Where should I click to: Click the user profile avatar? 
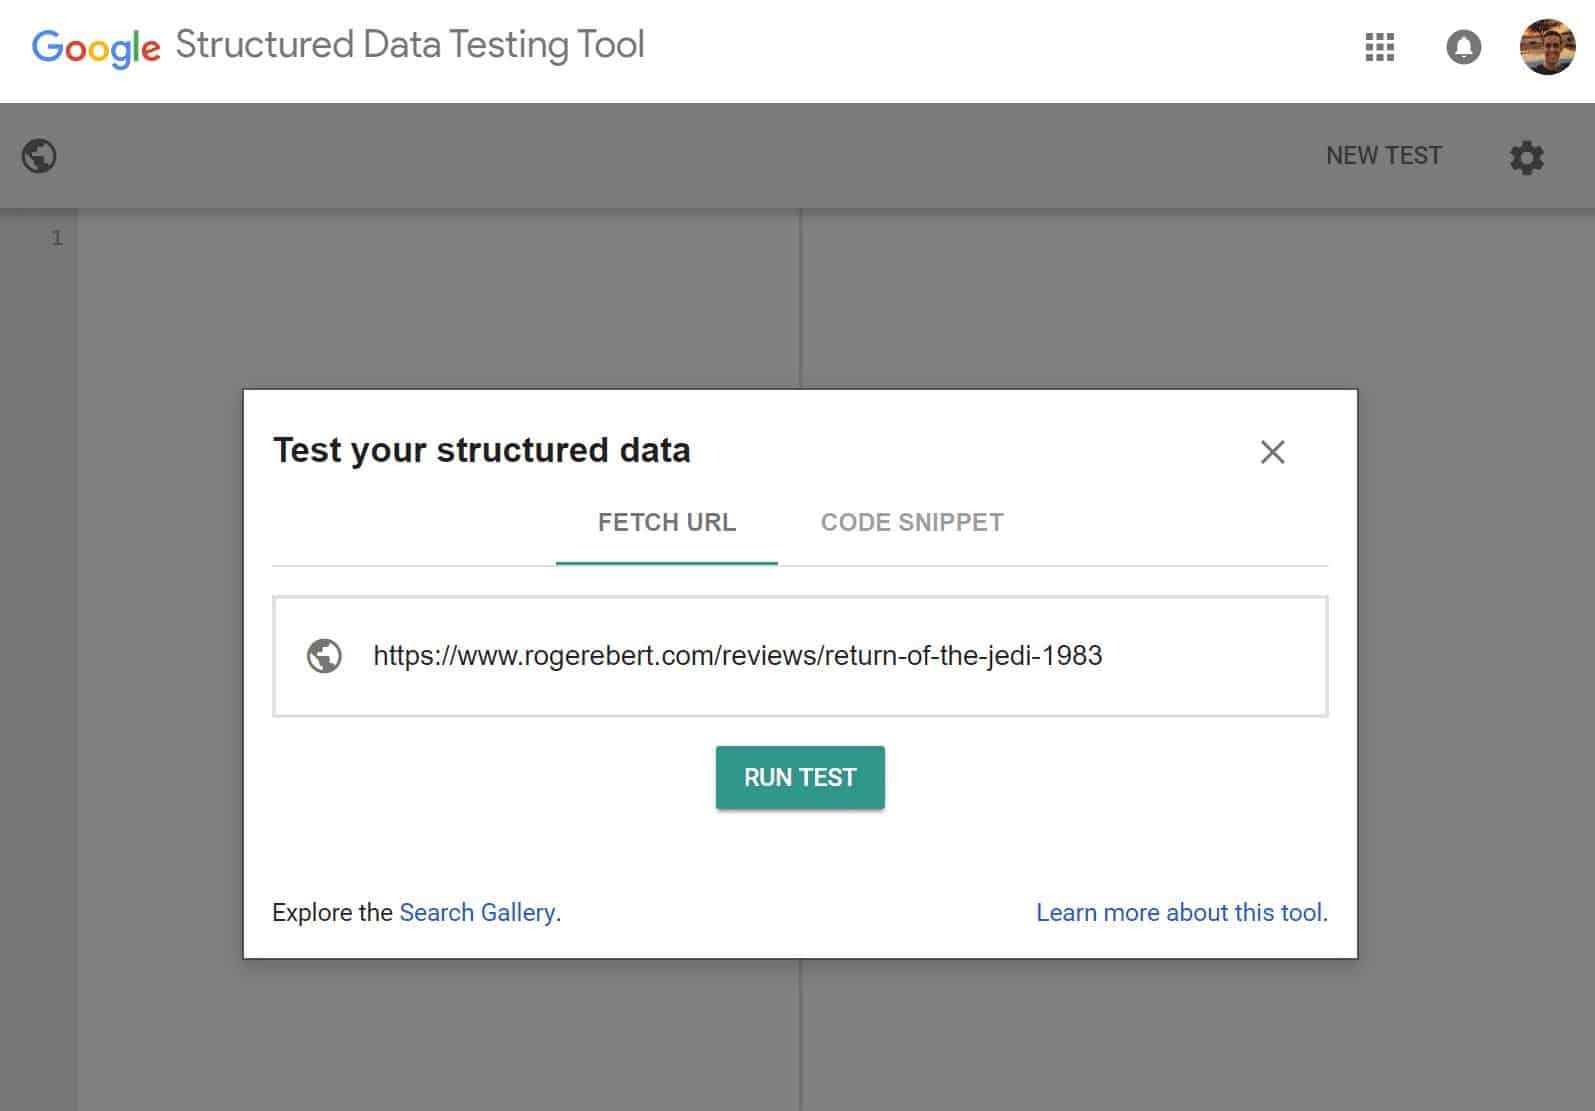[1546, 47]
